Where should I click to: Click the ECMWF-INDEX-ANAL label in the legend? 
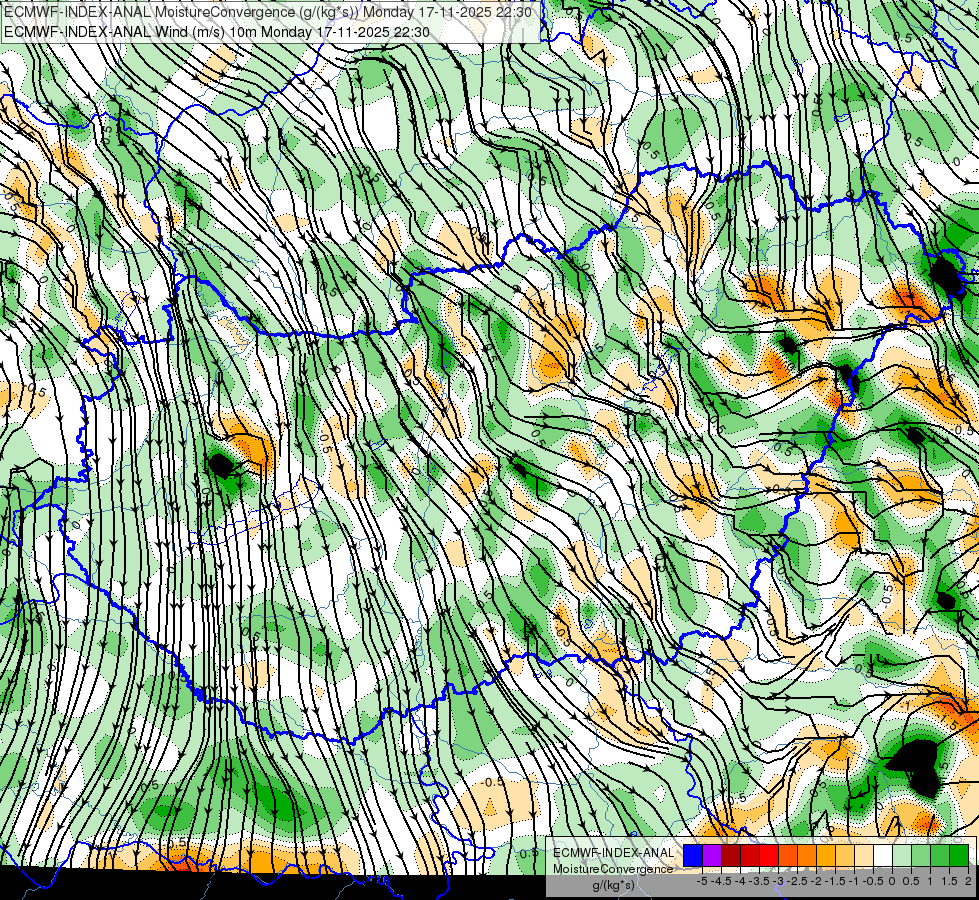point(613,853)
